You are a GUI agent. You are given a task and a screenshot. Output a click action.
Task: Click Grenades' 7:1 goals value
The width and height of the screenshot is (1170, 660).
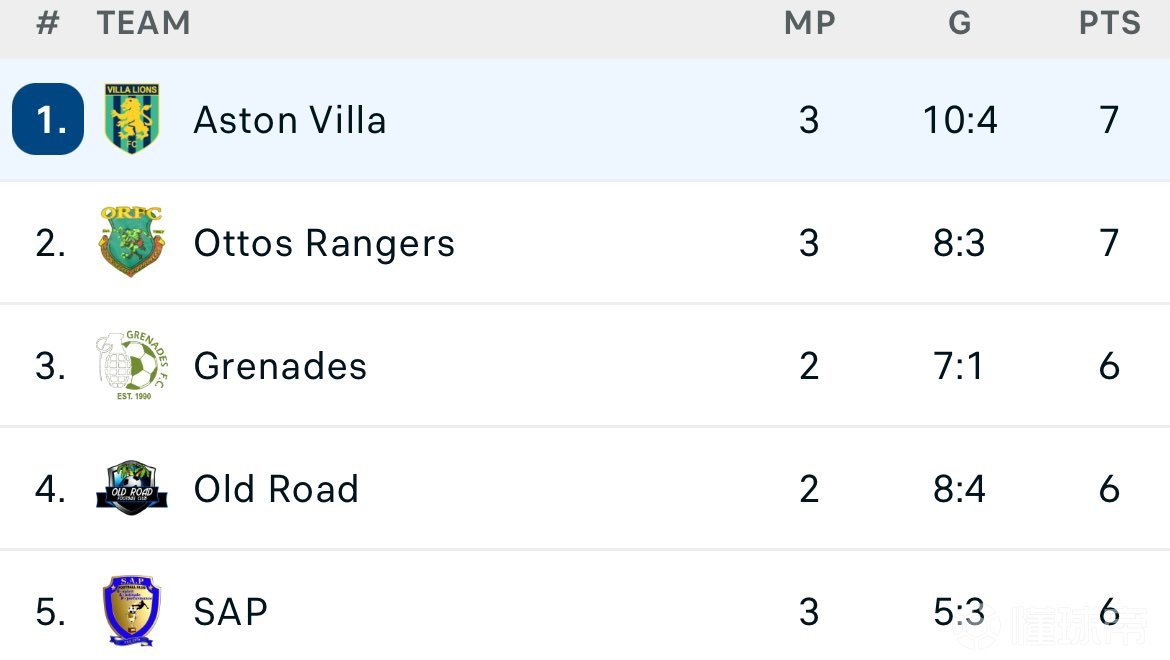(960, 367)
